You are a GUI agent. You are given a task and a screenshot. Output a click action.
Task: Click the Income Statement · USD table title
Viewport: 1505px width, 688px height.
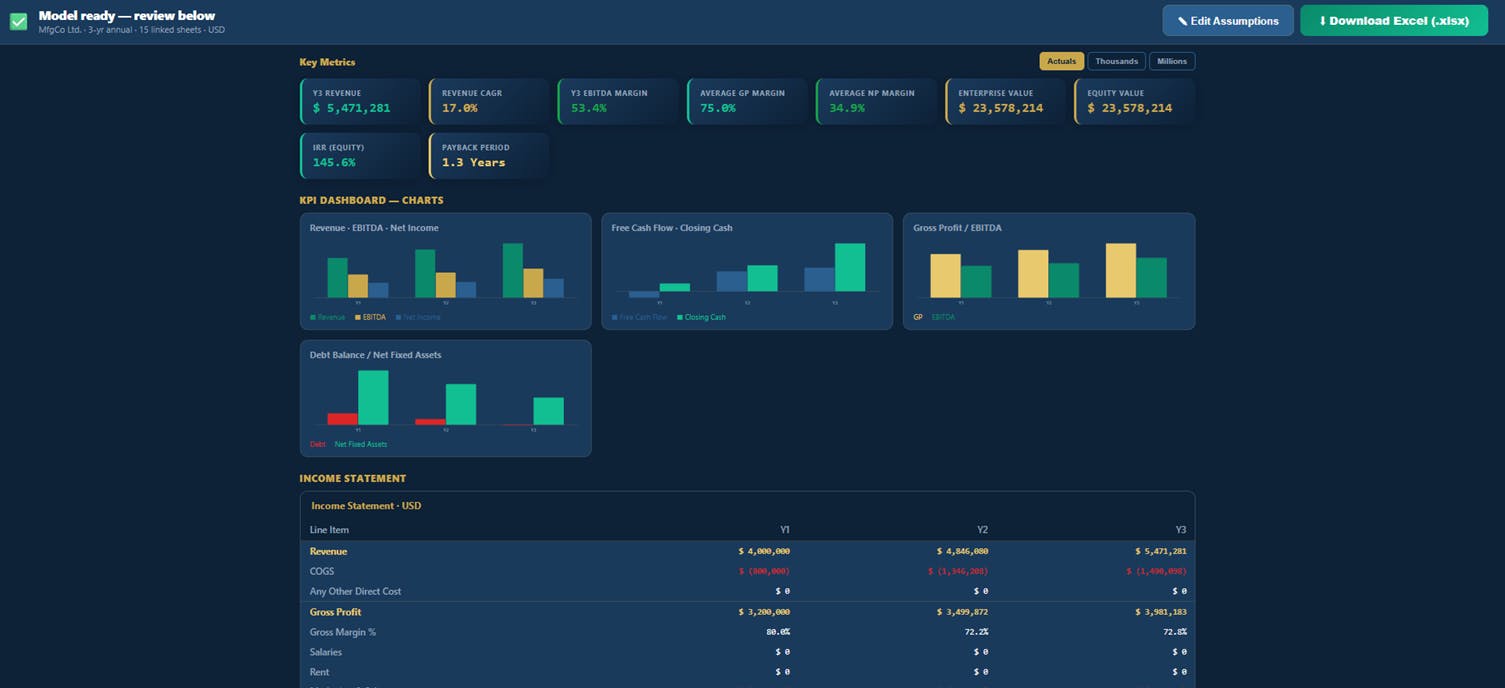[366, 506]
